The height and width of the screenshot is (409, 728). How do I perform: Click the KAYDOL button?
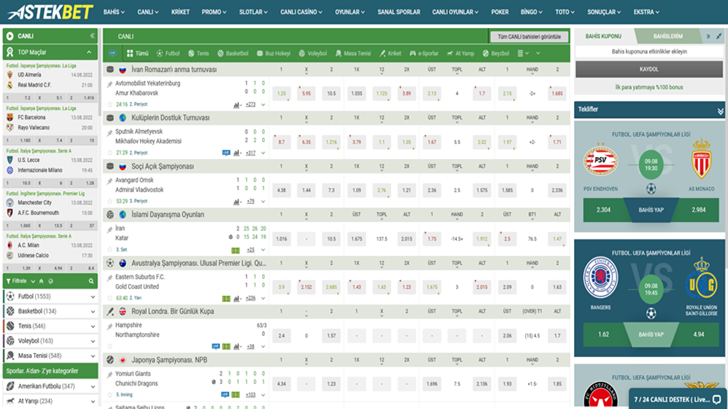pyautogui.click(x=649, y=69)
